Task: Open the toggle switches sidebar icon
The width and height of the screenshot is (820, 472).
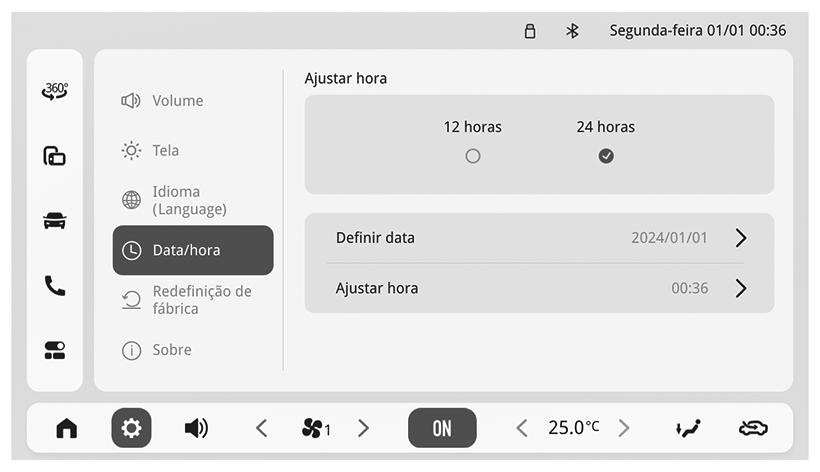Action: [54, 350]
